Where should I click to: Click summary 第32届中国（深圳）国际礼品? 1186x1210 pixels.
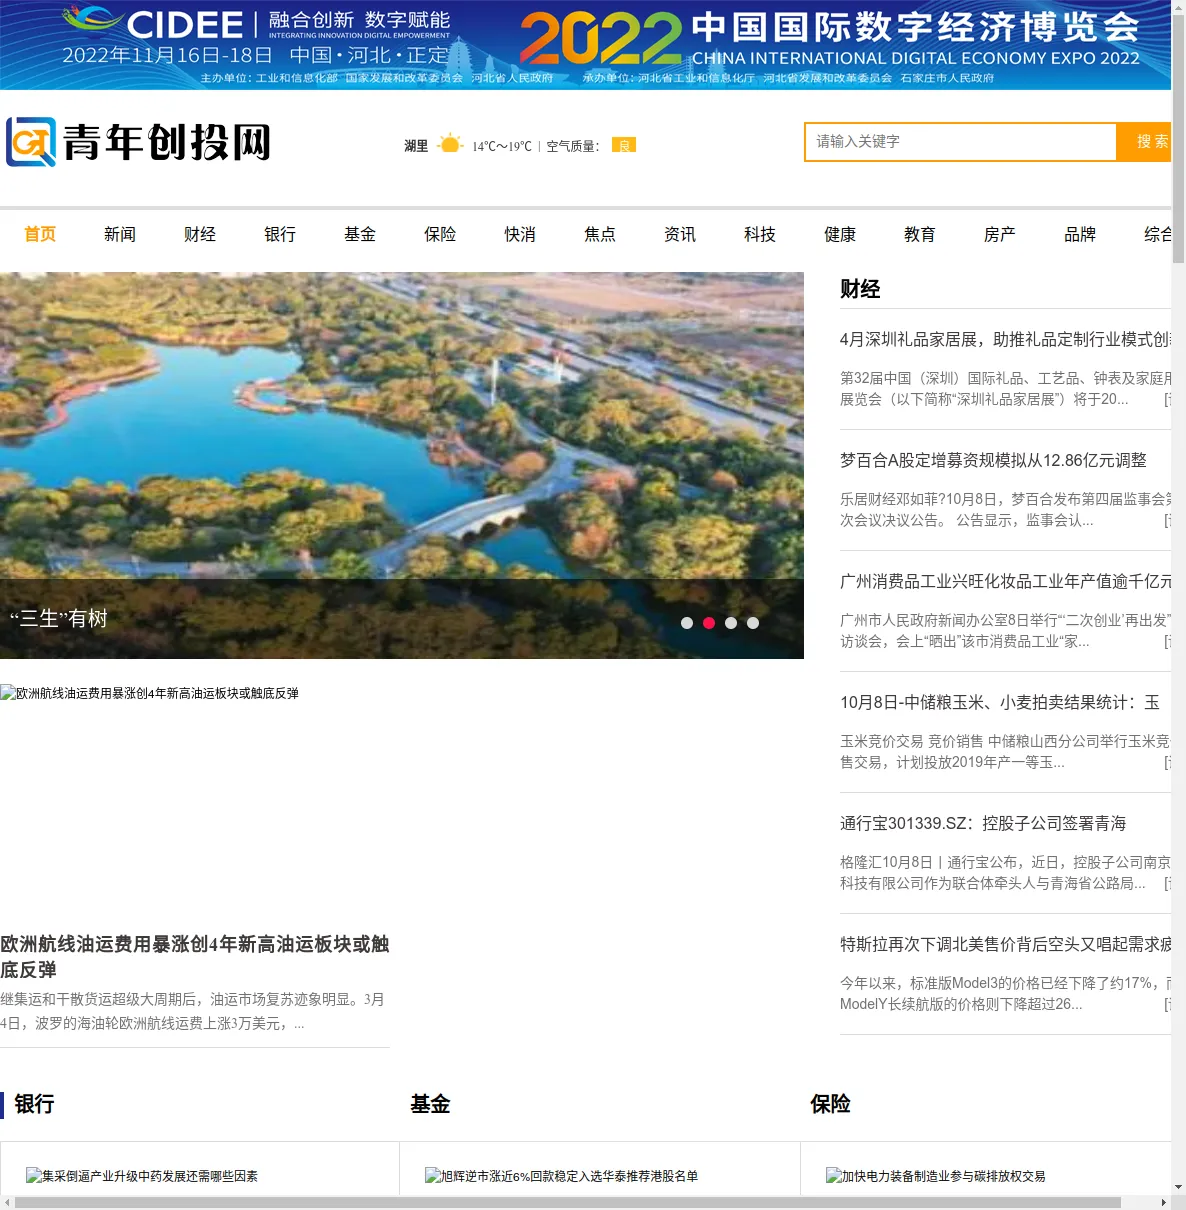(x=1005, y=389)
